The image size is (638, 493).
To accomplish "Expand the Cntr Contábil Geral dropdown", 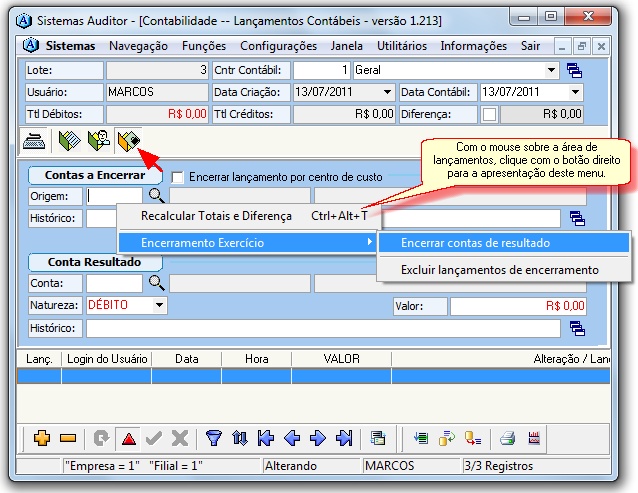I will pyautogui.click(x=551, y=70).
